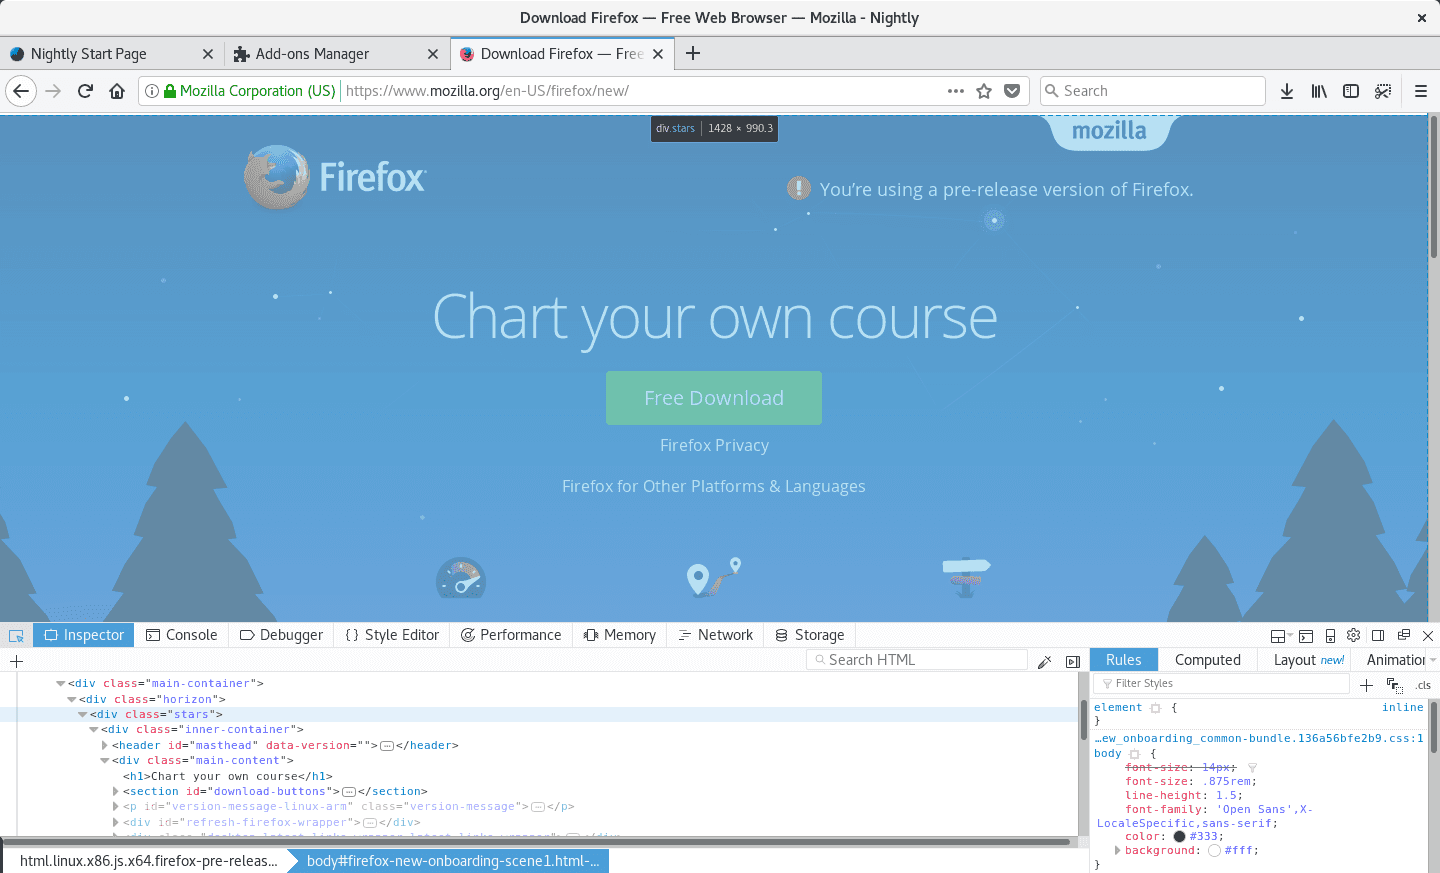Collapse the main-container div node
The height and width of the screenshot is (873, 1440).
point(60,684)
